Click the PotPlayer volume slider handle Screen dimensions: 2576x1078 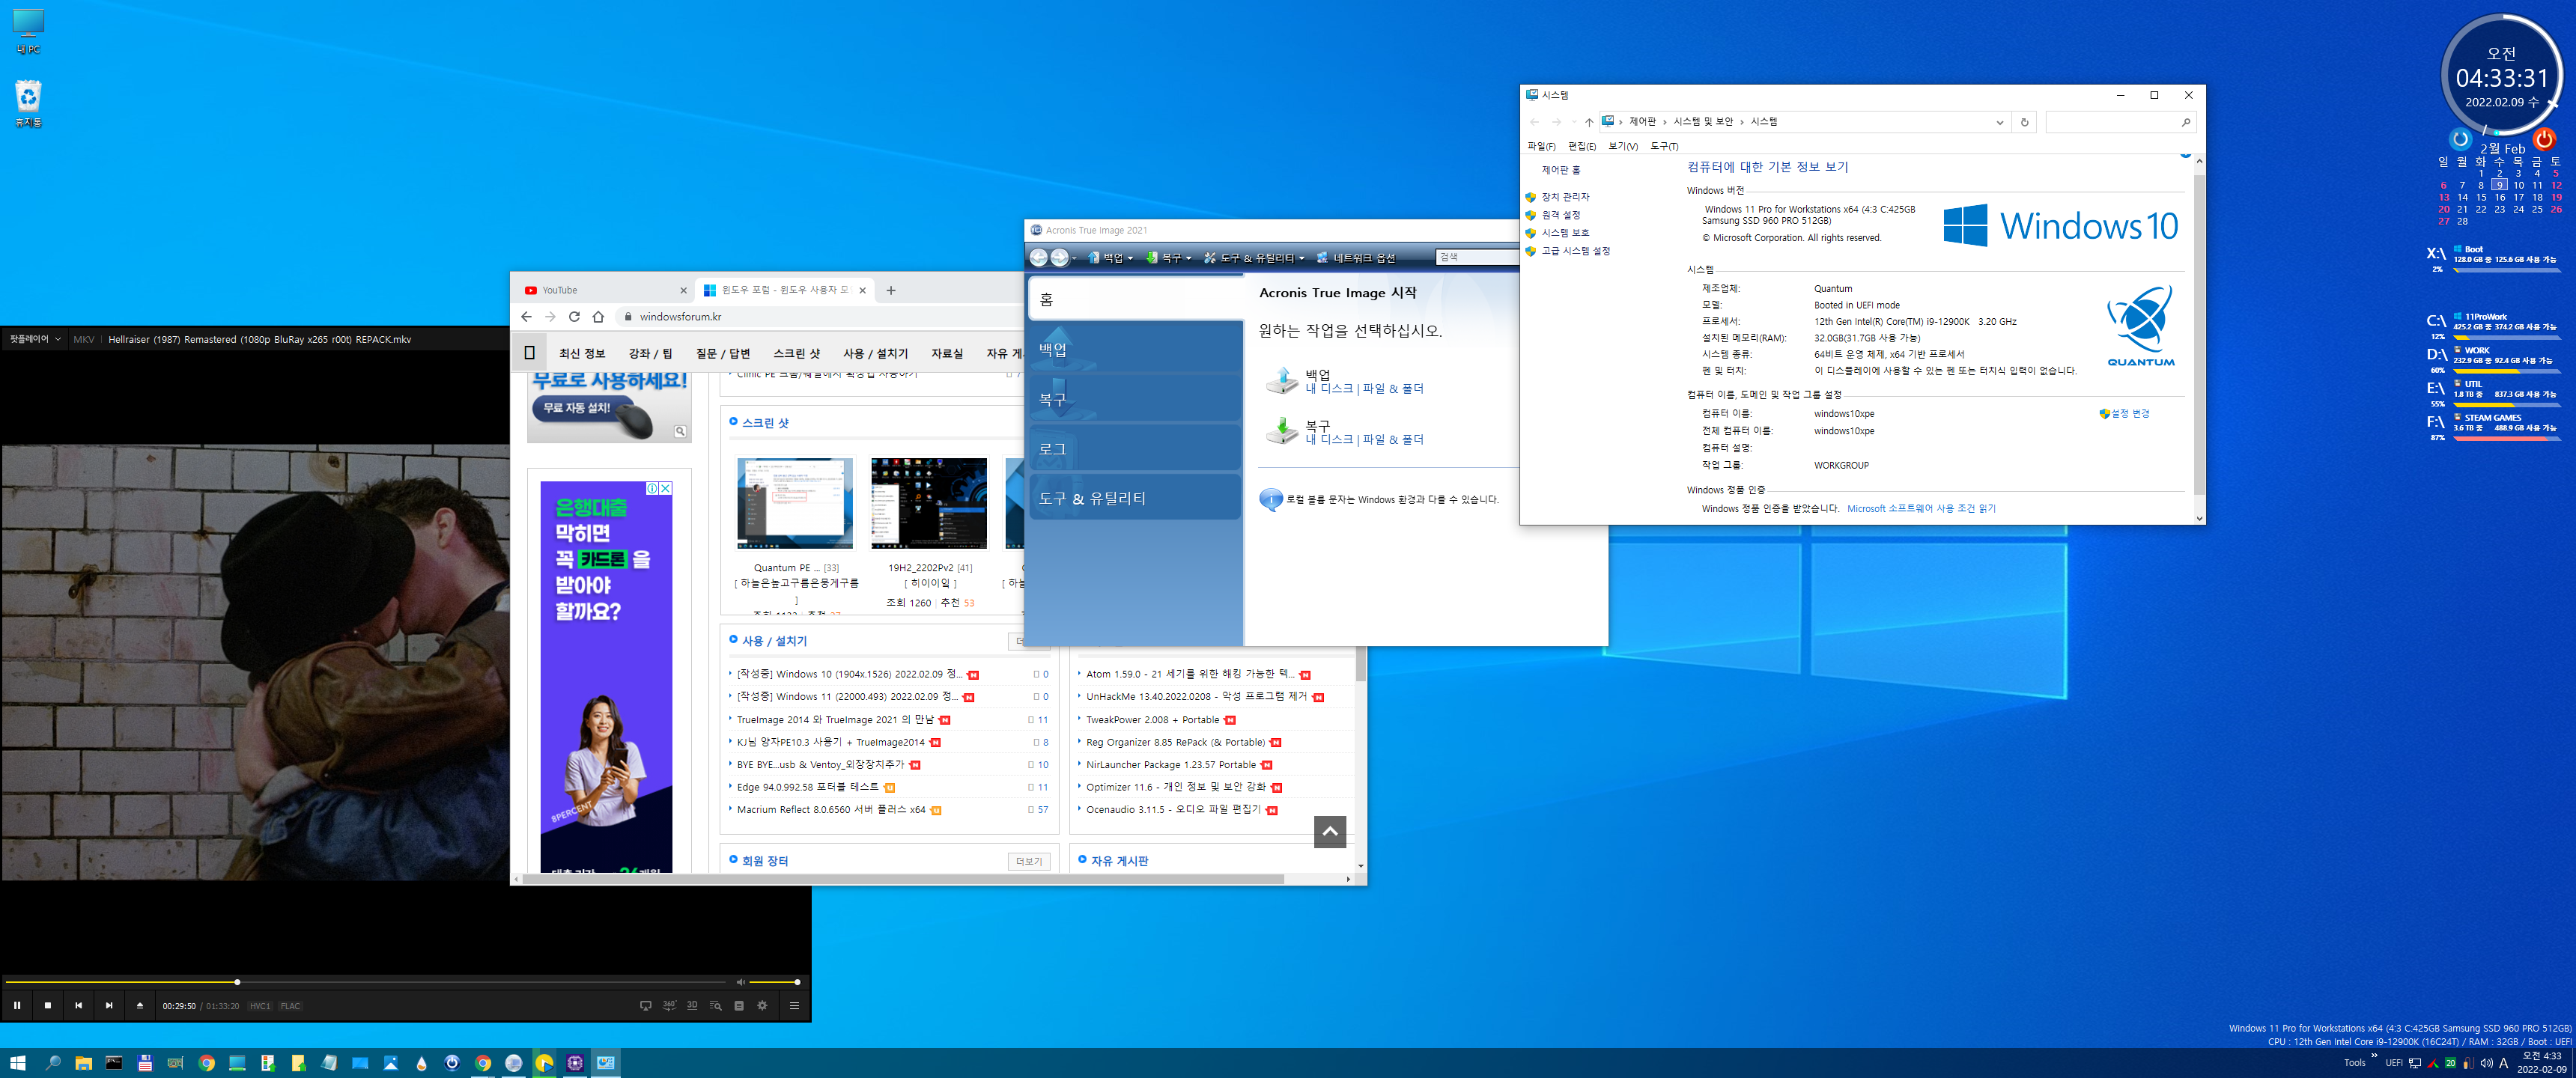tap(797, 982)
